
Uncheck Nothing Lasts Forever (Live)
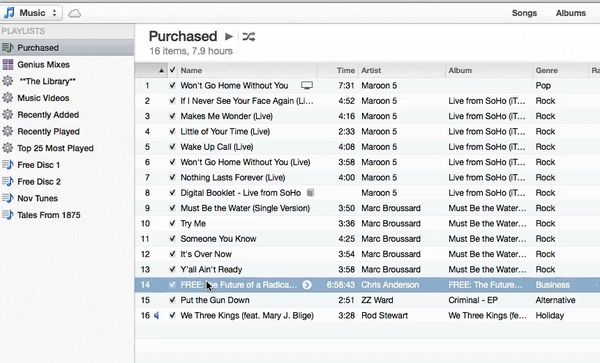173,177
